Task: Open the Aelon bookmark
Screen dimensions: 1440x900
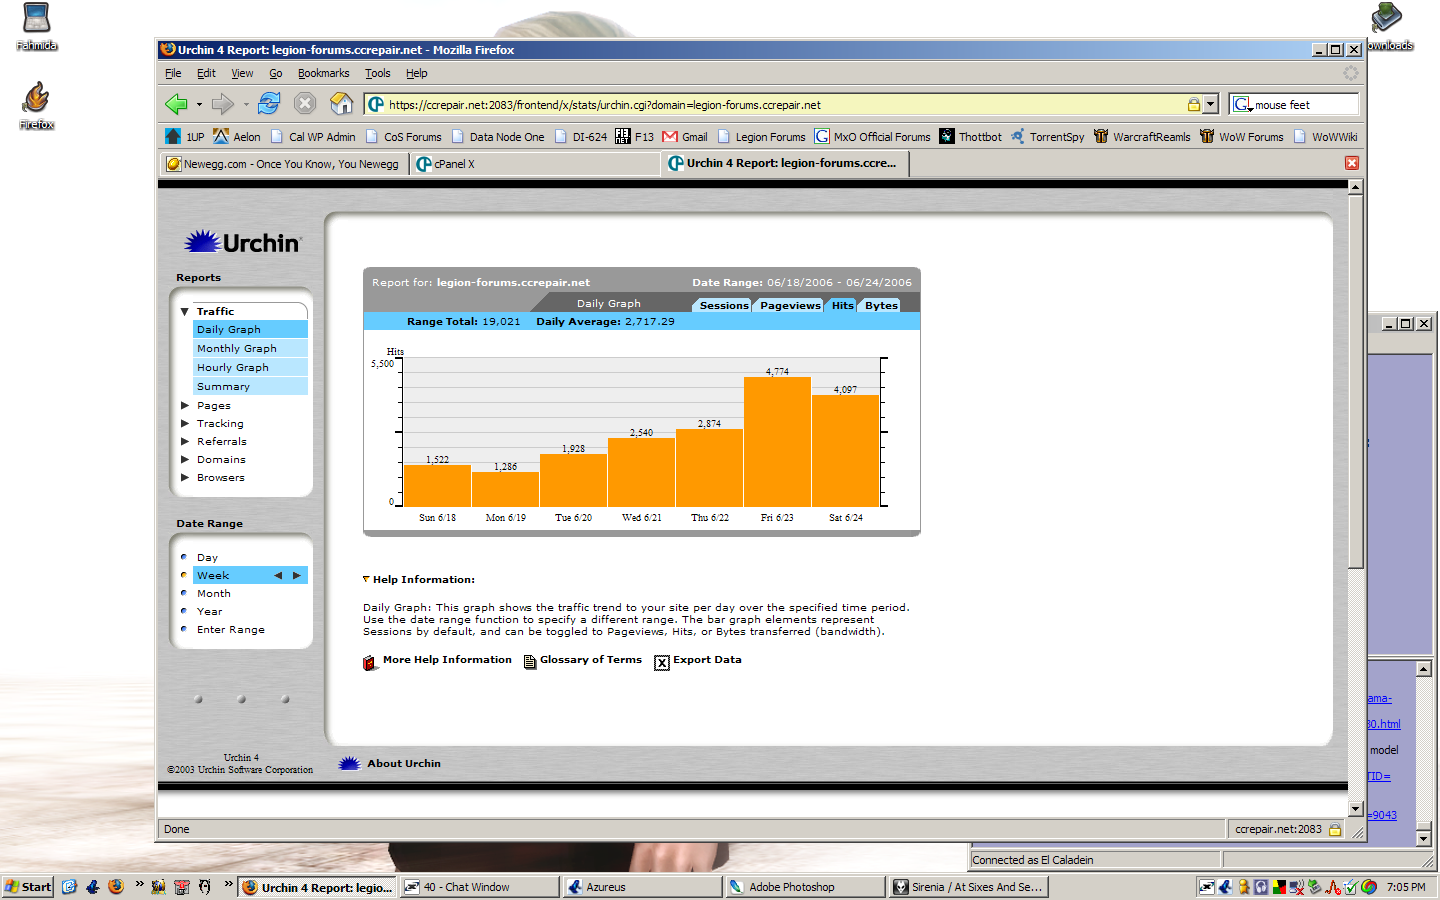Action: (x=237, y=137)
